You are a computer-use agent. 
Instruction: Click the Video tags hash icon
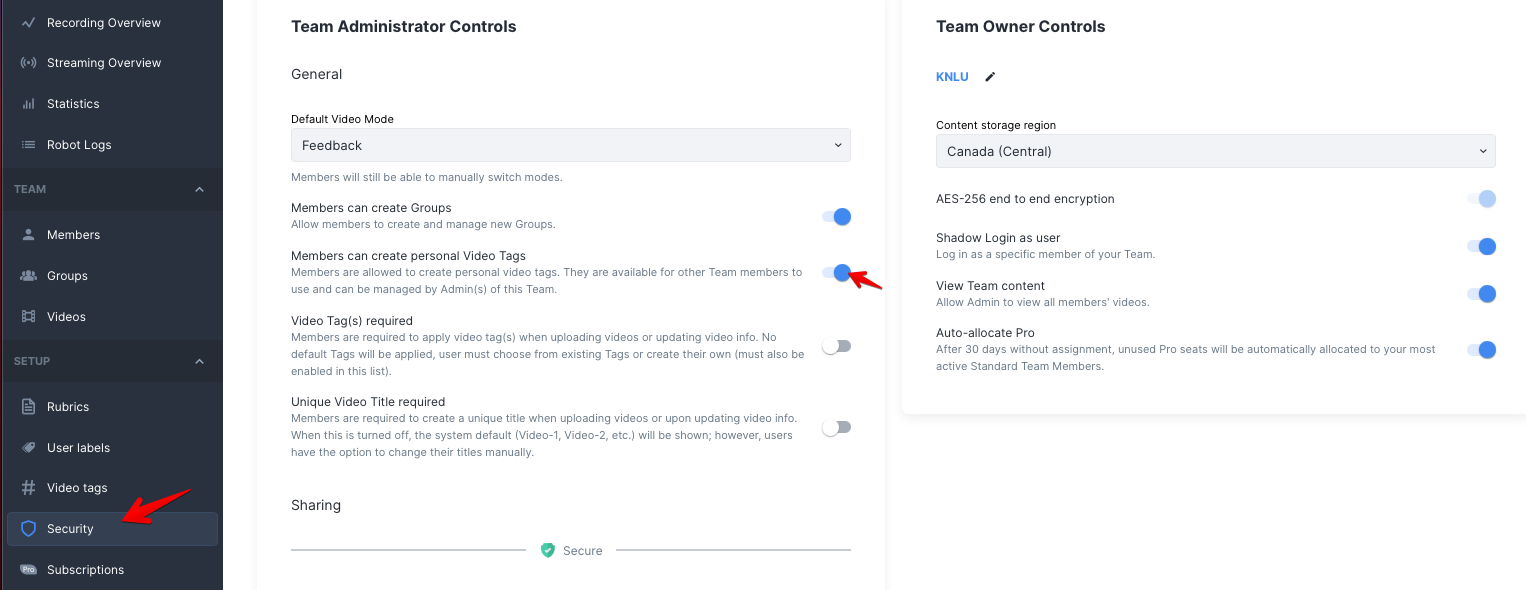tap(28, 488)
